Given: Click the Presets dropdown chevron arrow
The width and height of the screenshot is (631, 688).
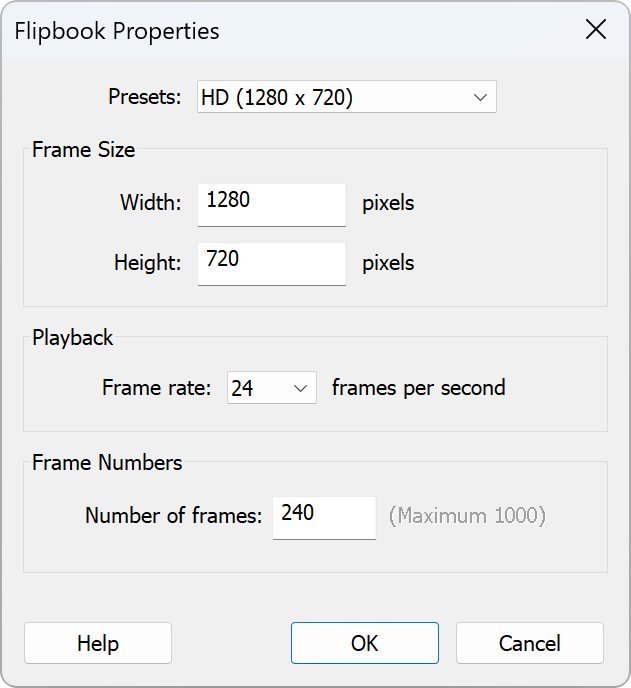Looking at the screenshot, I should (480, 97).
